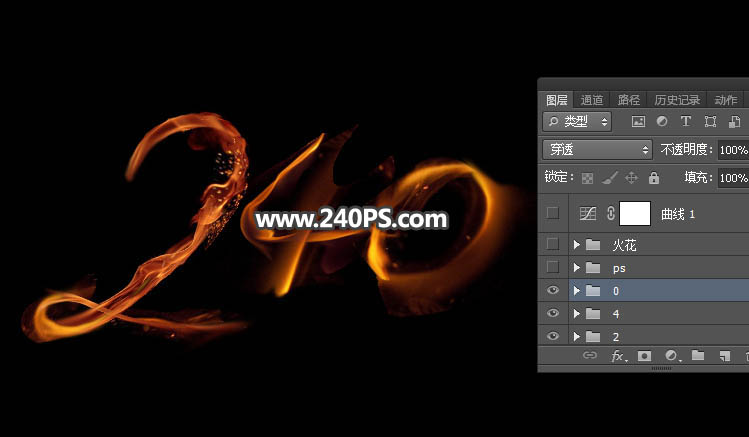Switch to the 图层 tab
749x437 pixels.
tap(556, 100)
